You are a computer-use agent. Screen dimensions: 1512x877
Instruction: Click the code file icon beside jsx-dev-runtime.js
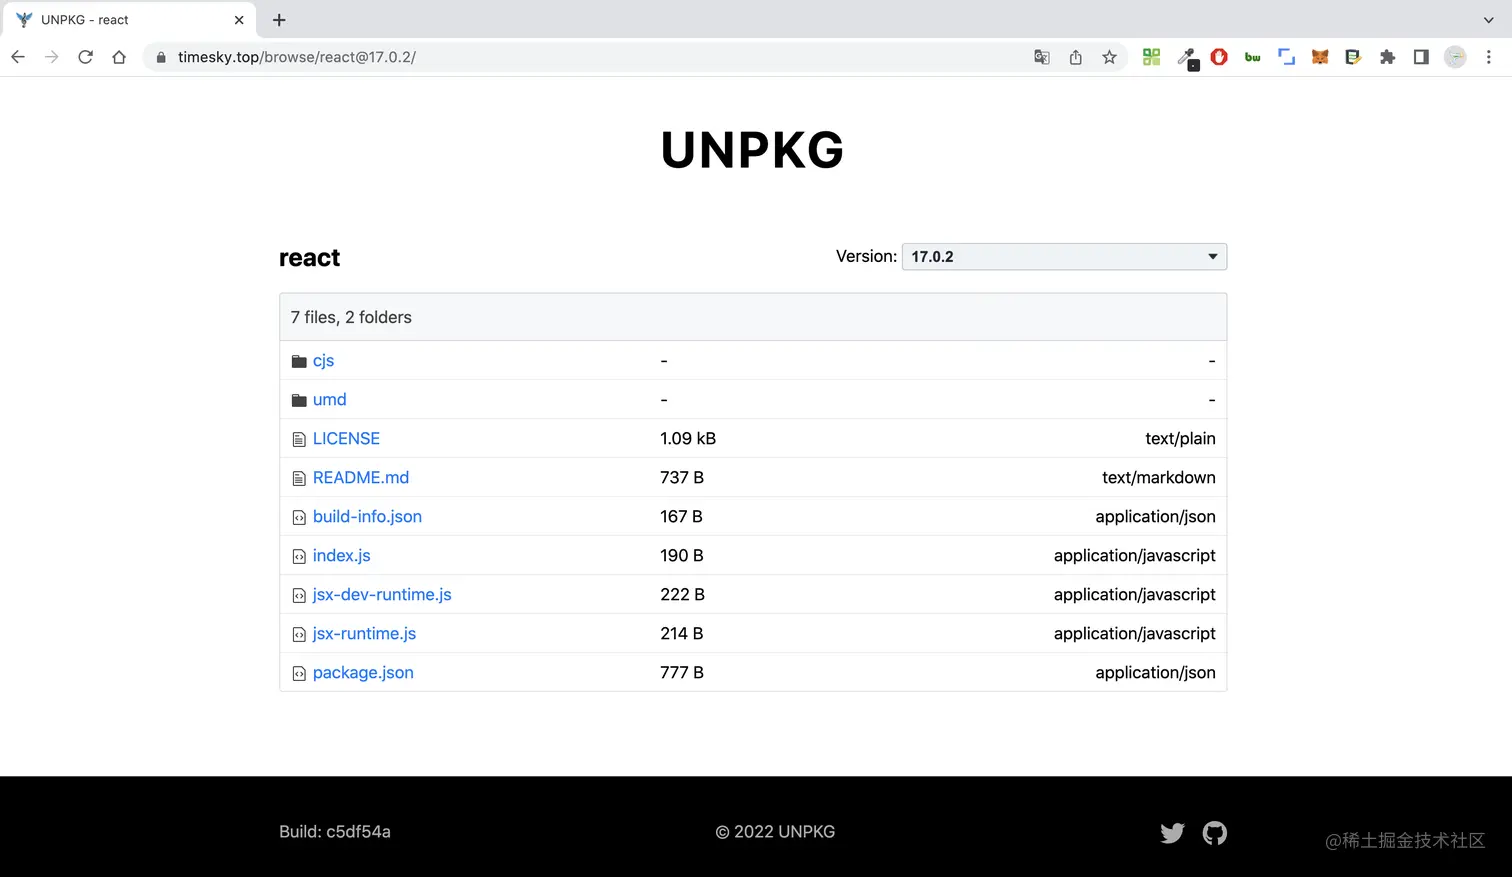pyautogui.click(x=299, y=595)
